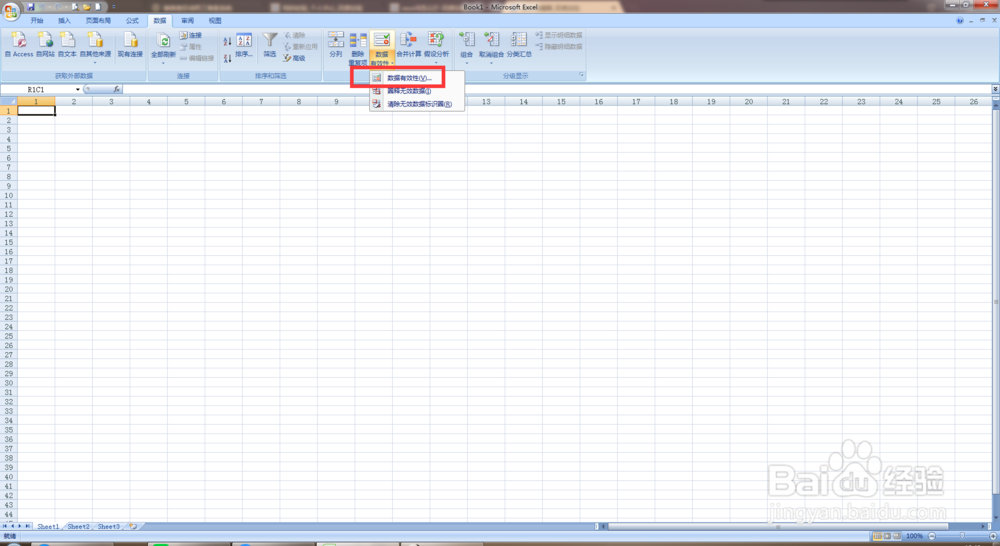Import data from Access

click(19, 45)
